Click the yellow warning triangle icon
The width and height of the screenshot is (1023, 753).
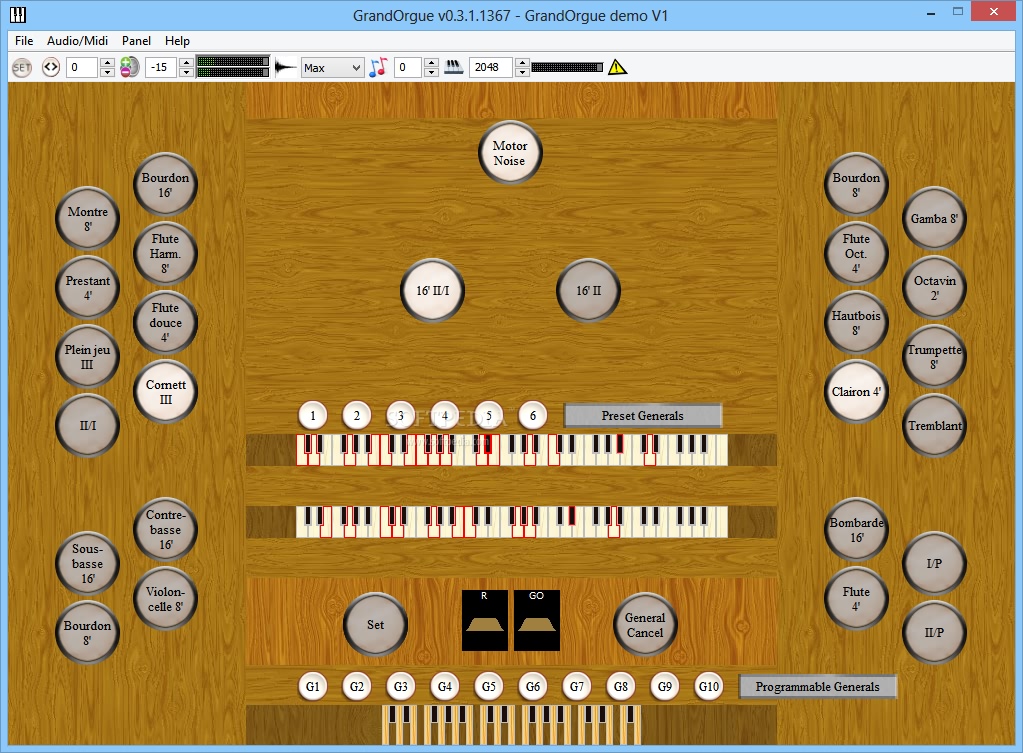point(617,67)
